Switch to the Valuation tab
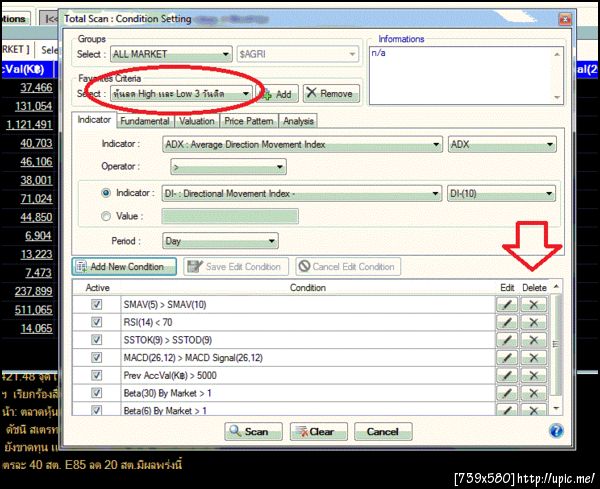Image resolution: width=600 pixels, height=489 pixels. (197, 121)
